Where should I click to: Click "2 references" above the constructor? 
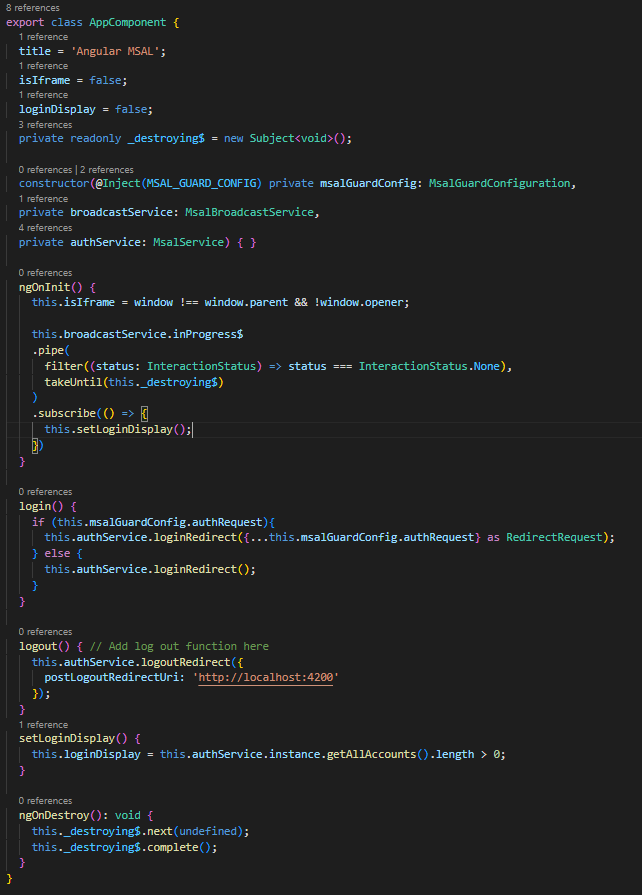tap(106, 169)
